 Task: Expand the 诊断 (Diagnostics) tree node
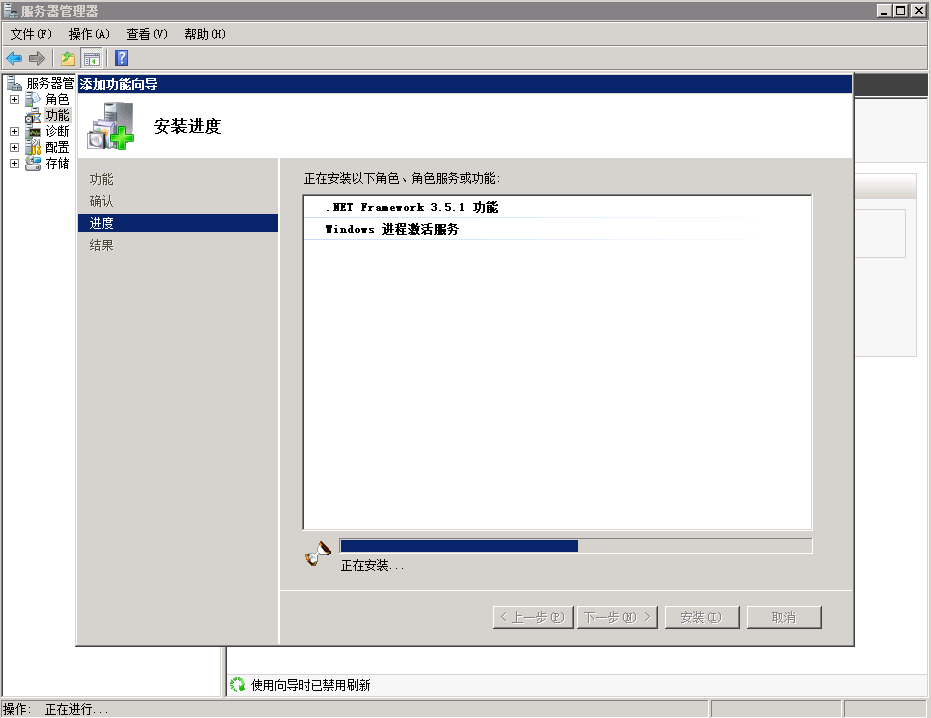(x=14, y=132)
